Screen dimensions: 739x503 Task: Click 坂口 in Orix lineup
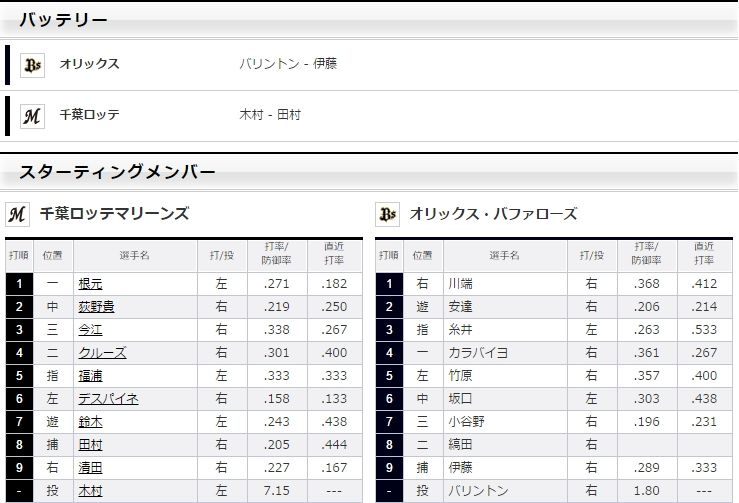[x=460, y=399]
